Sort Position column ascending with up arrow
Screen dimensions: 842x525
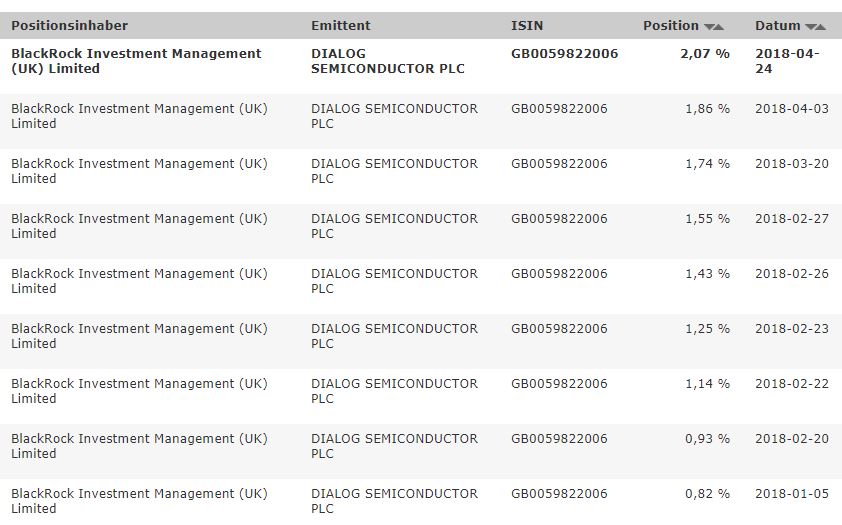[719, 27]
